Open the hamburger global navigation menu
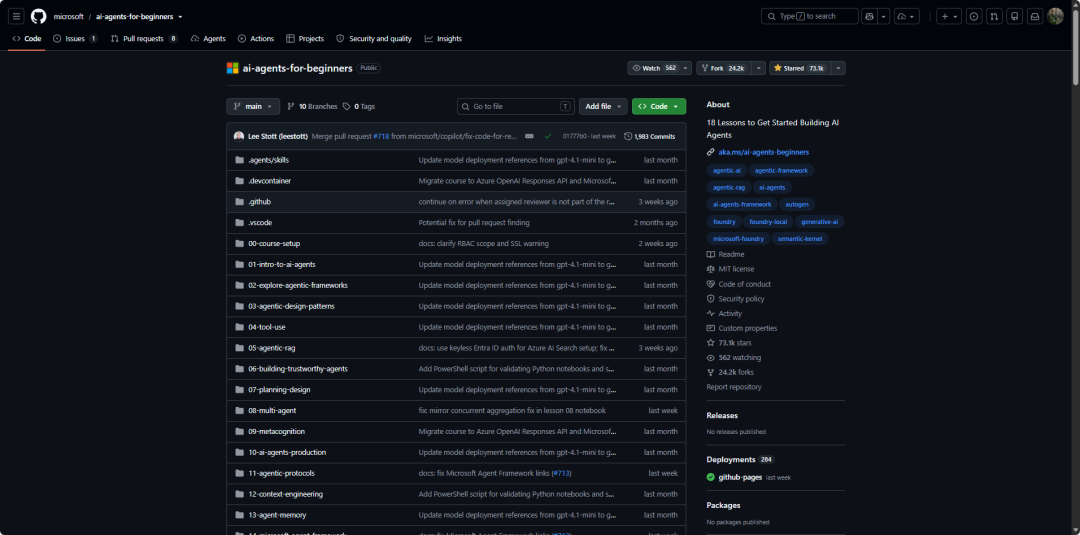Viewport: 1080px width, 535px height. click(x=17, y=17)
